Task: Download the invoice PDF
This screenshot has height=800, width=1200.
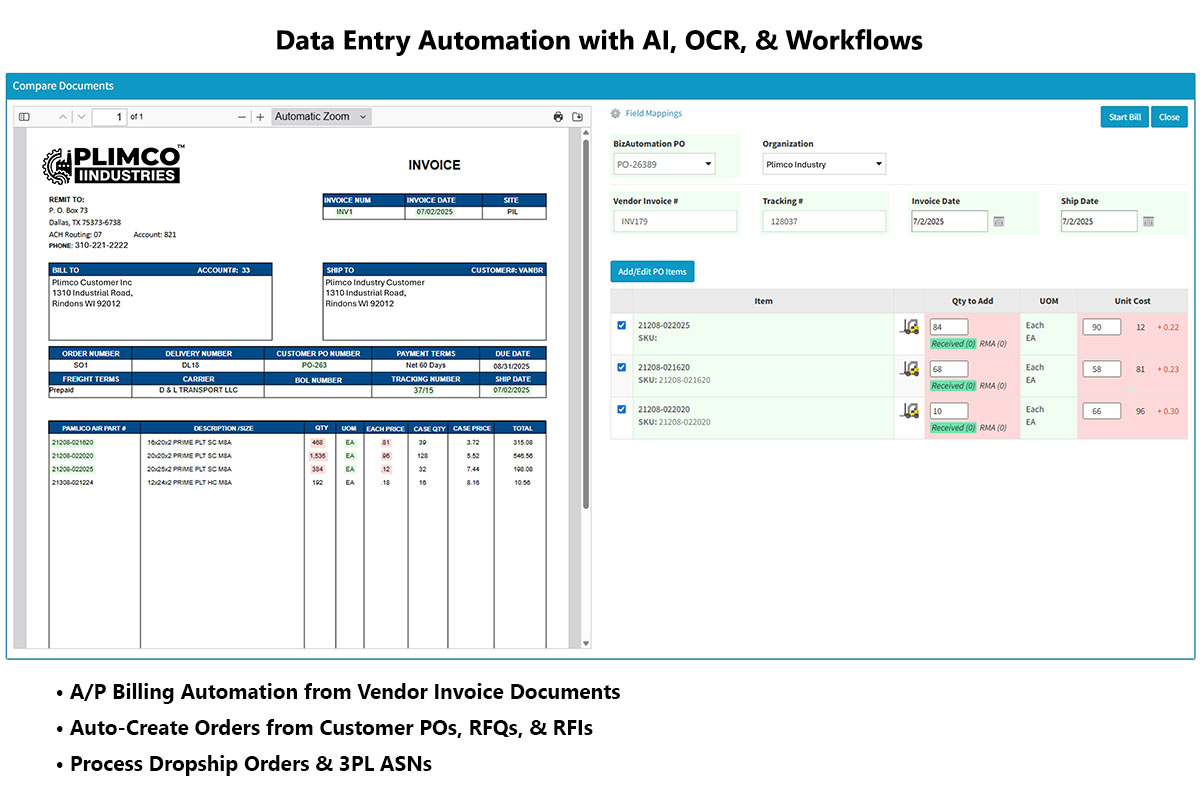Action: 577,117
